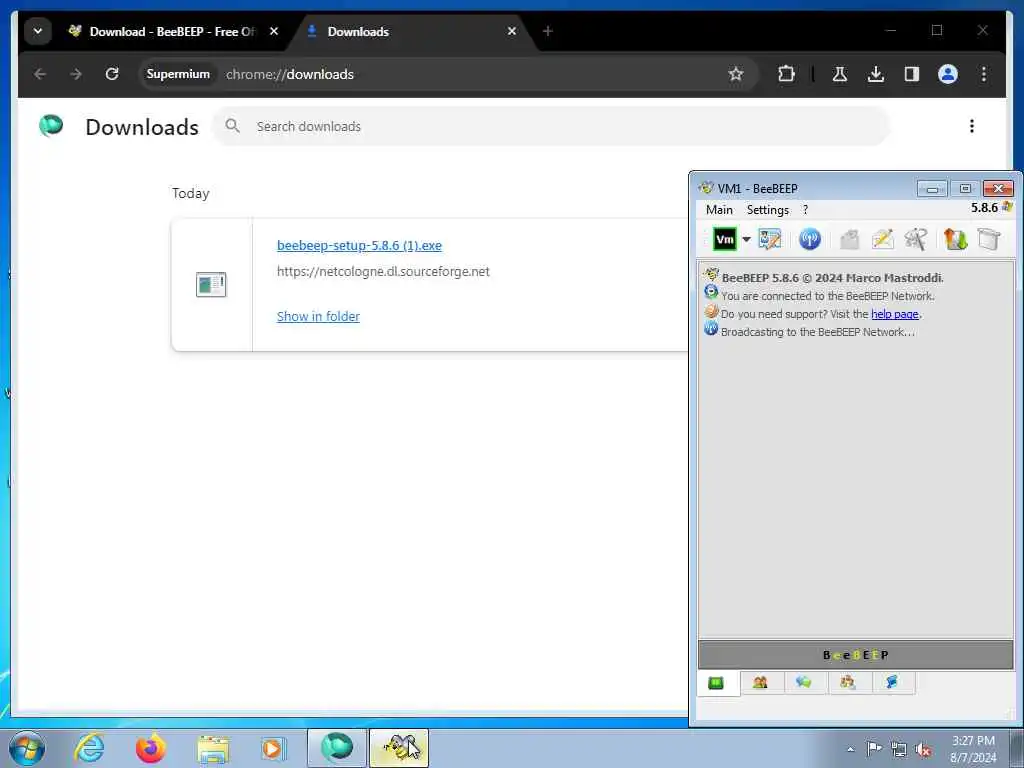Follow the help page link in BeeBEEP
The width and height of the screenshot is (1024, 768).
click(895, 314)
